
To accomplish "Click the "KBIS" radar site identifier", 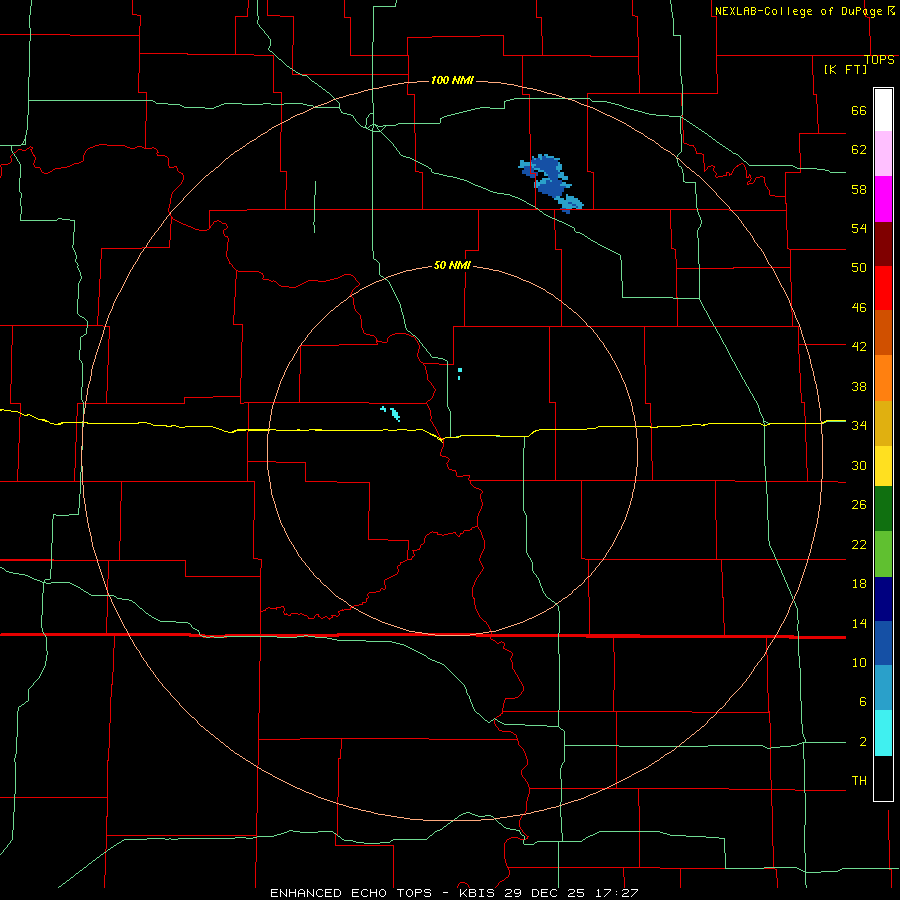I will (x=479, y=893).
